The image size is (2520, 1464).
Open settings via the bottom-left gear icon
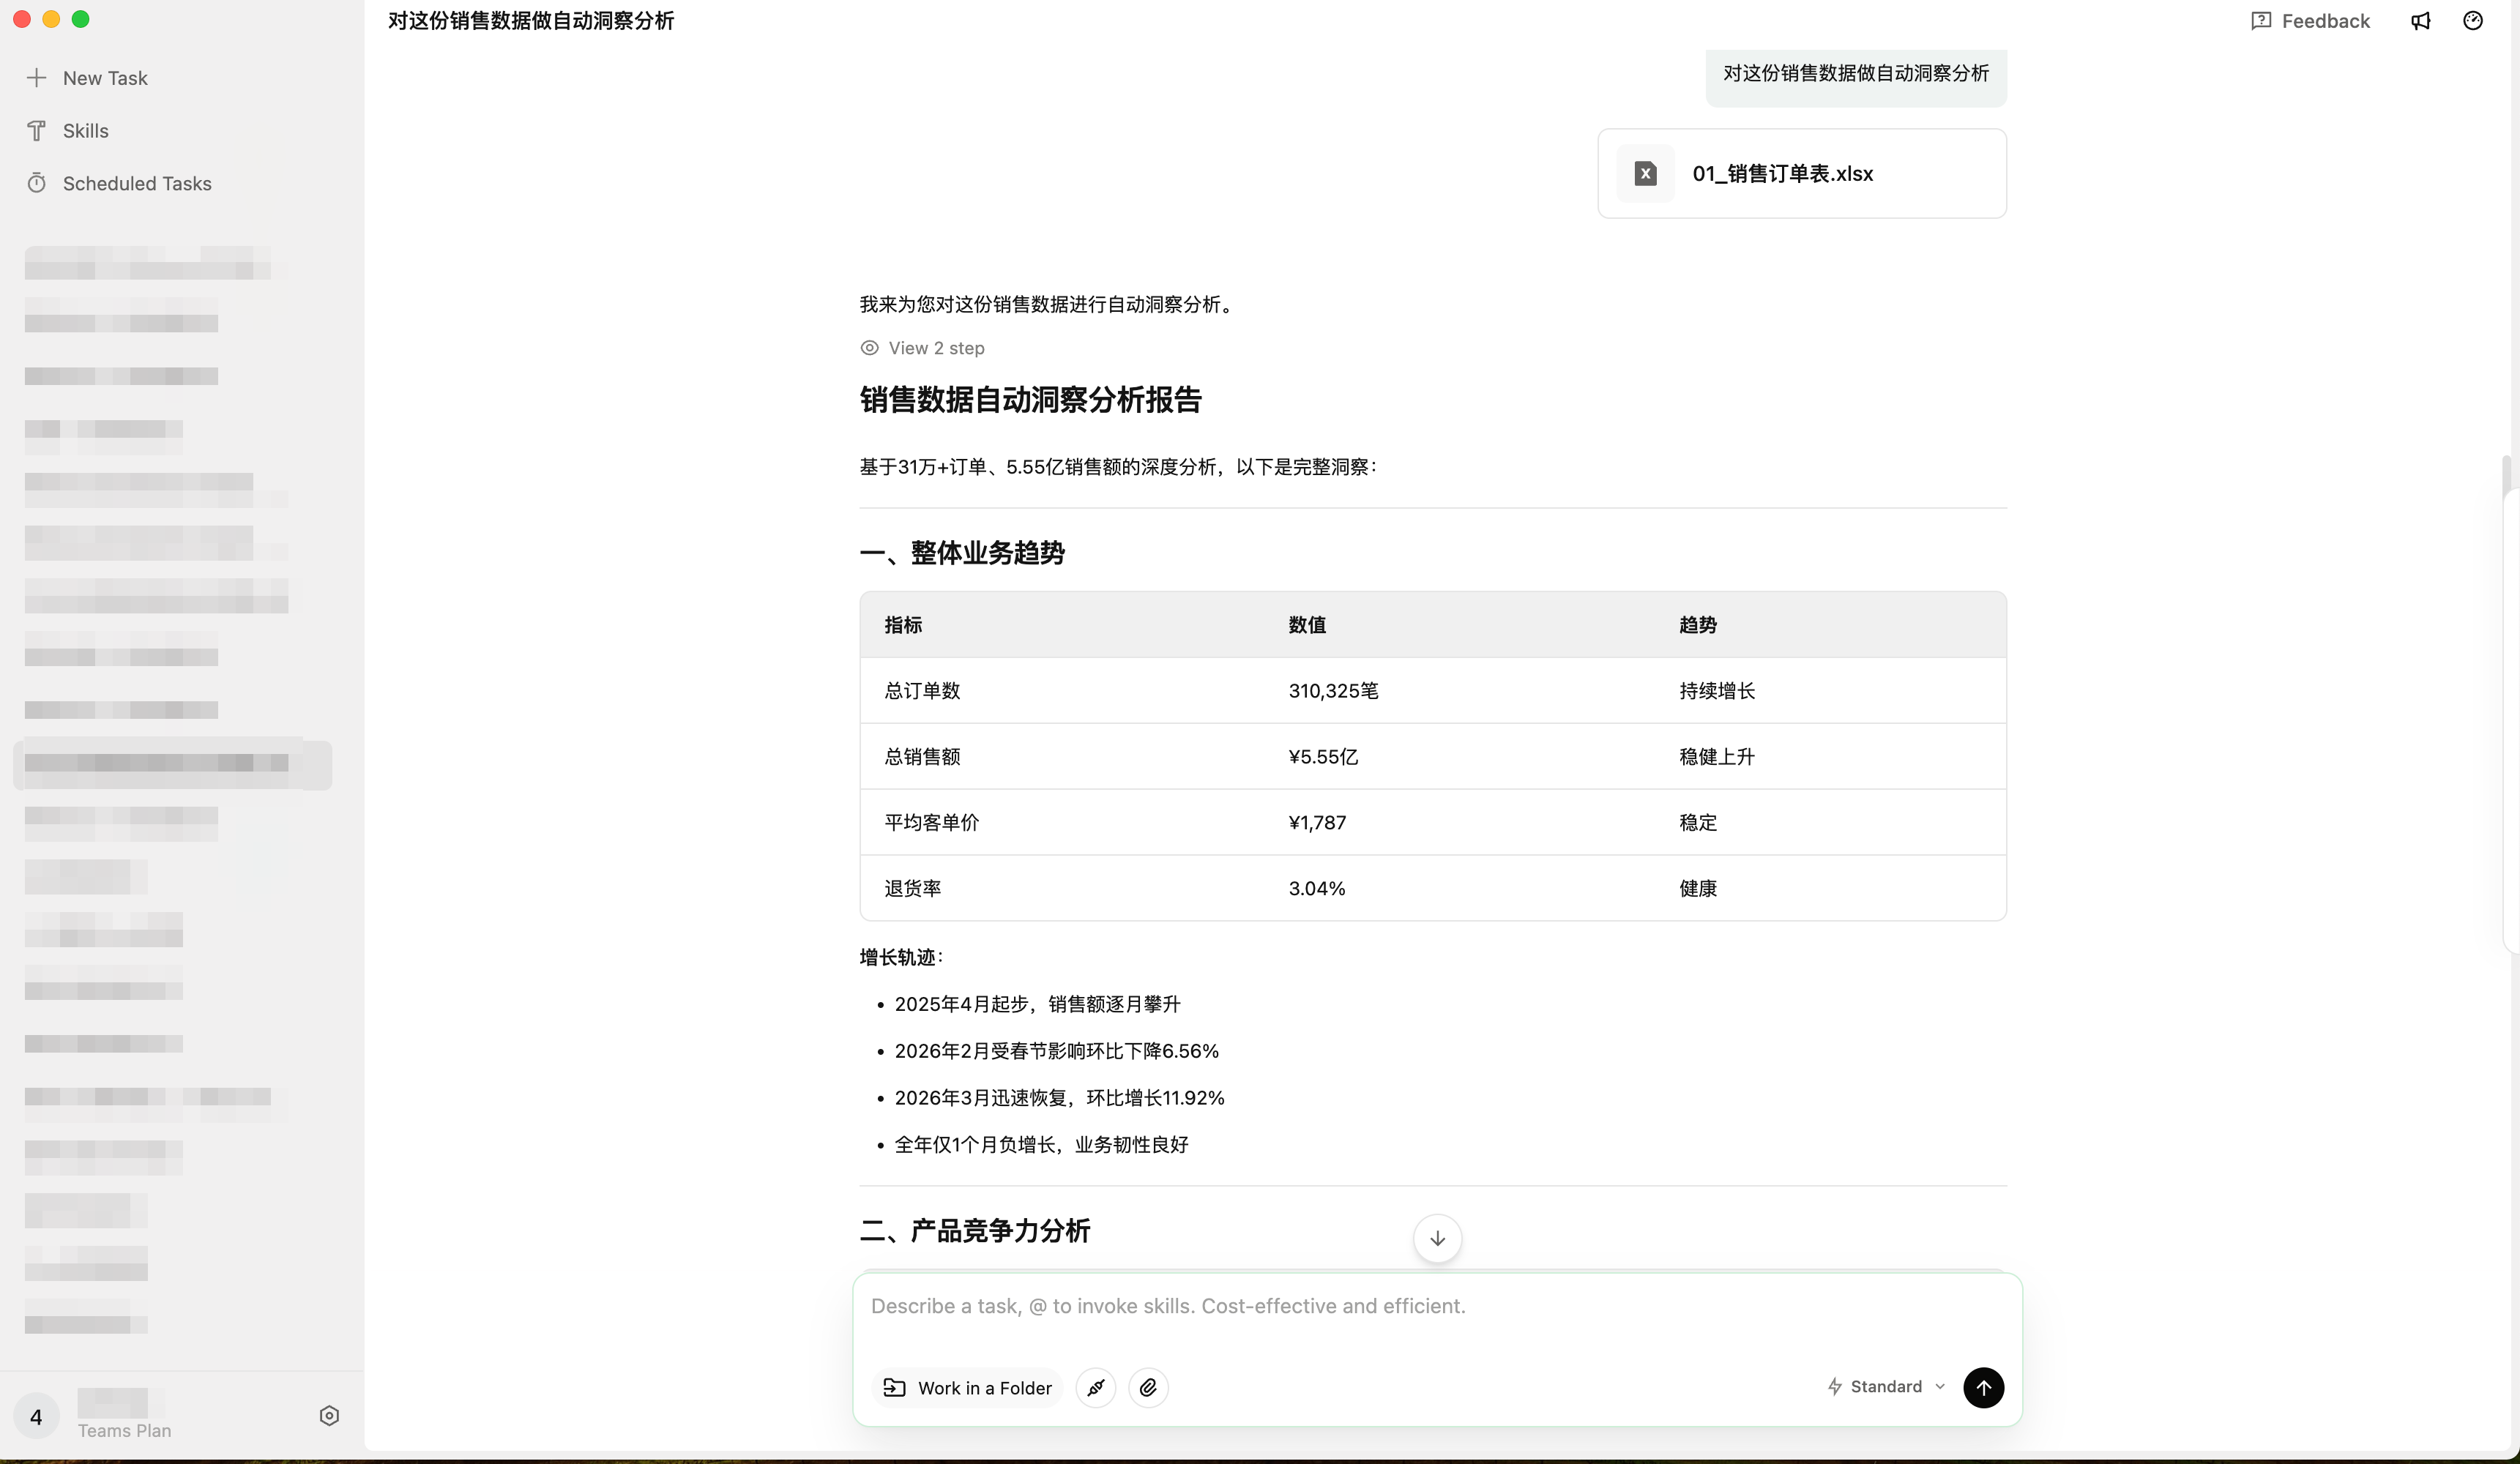(329, 1415)
